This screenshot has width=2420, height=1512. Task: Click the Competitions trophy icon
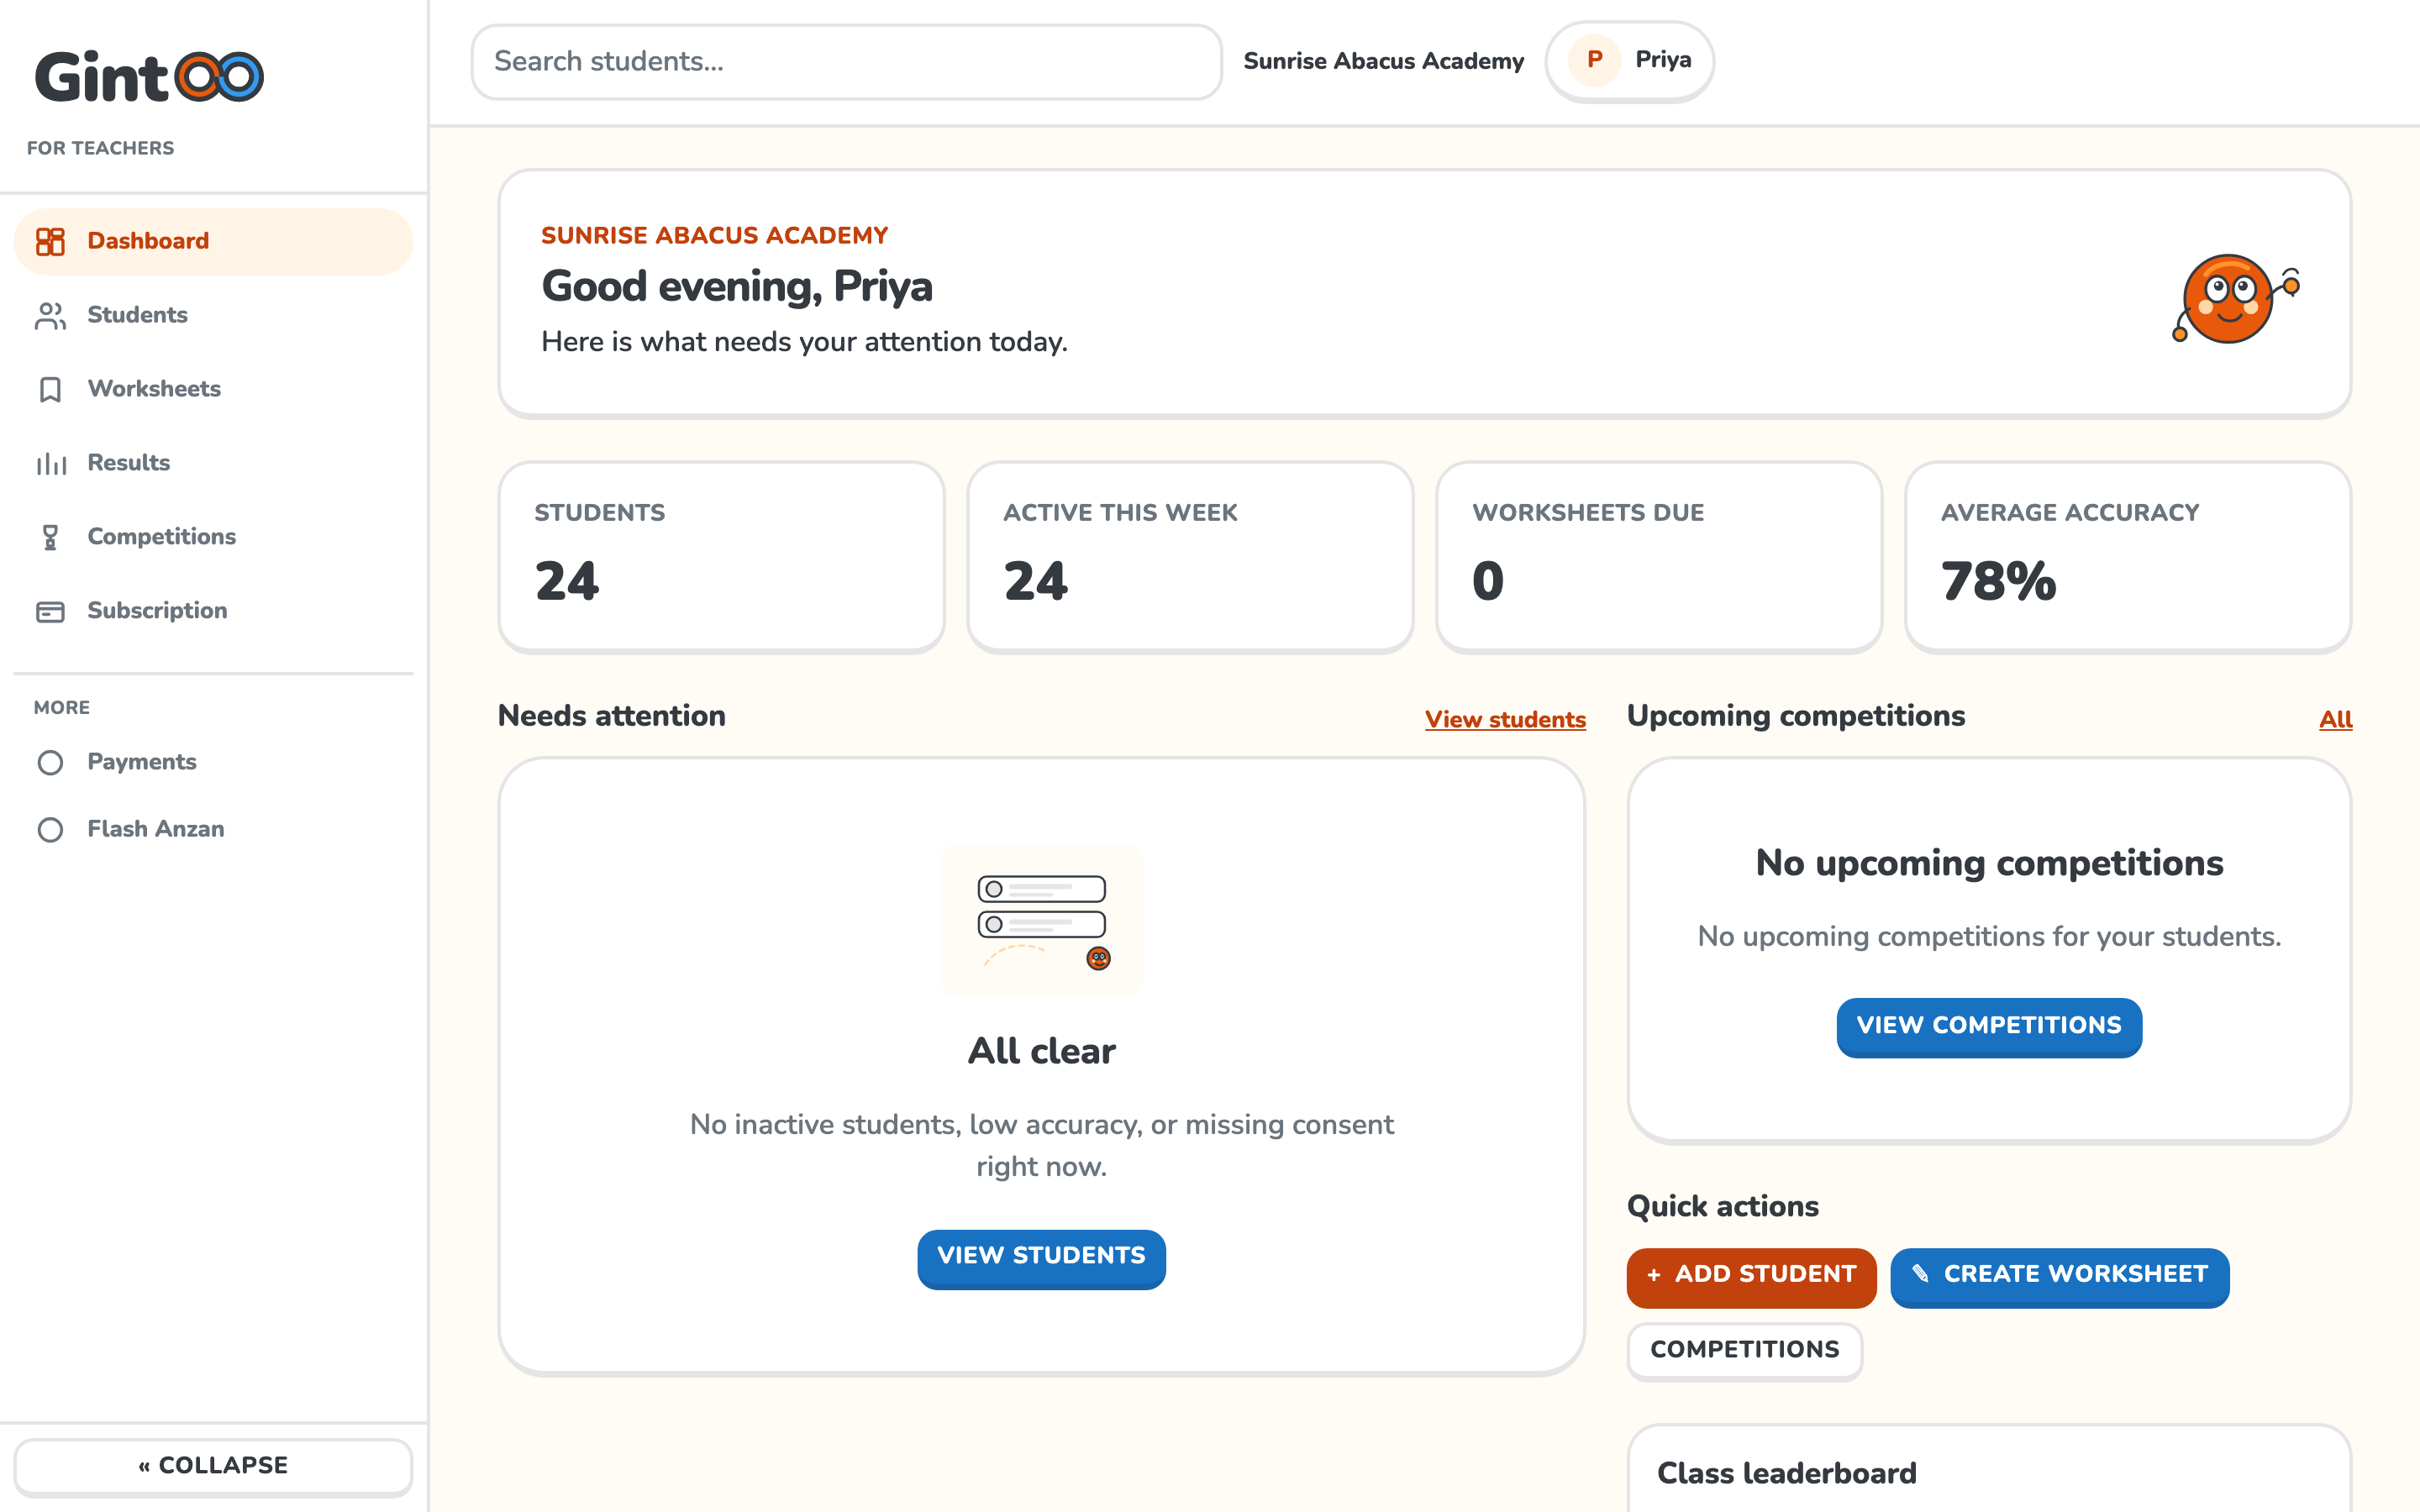click(x=50, y=537)
